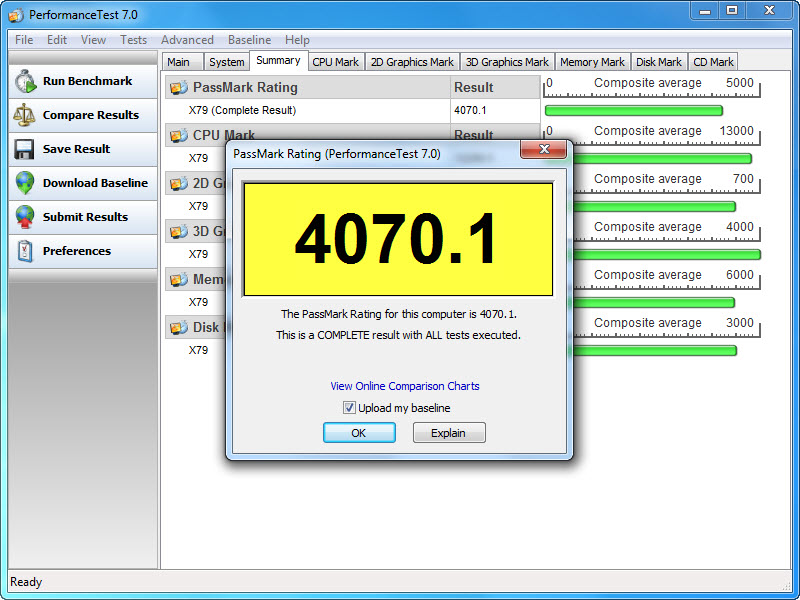
Task: Click the Compare Results label
Action: click(x=91, y=115)
